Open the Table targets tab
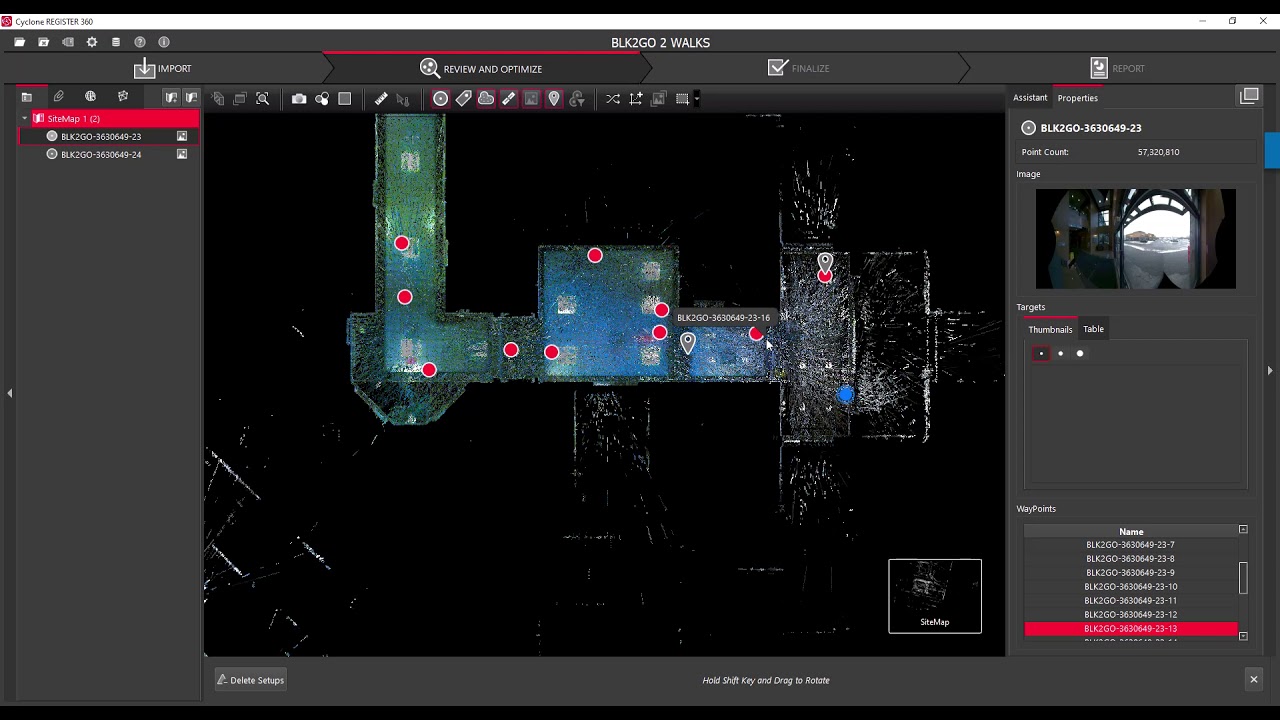 pyautogui.click(x=1093, y=329)
